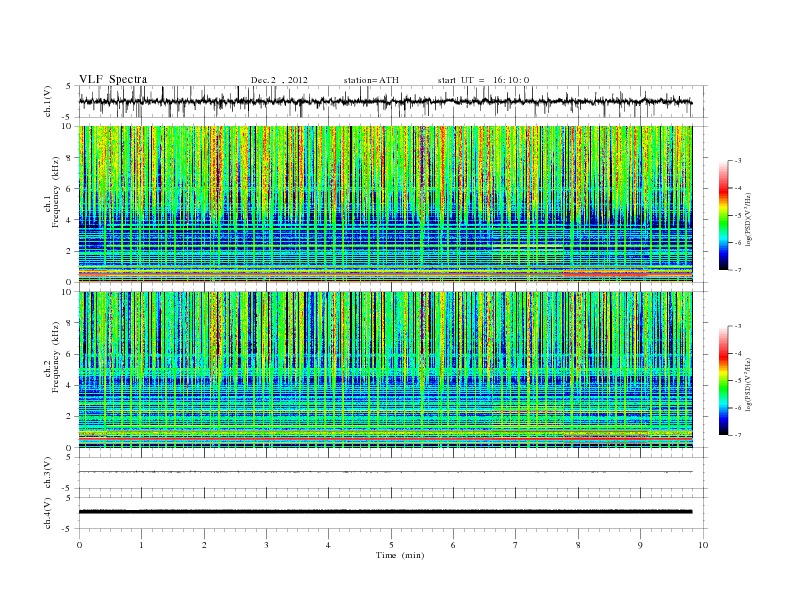Viewport: 792px width, 612px height.
Task: Click the red band near 0.5 kHz in ch.1
Action: (x=385, y=274)
